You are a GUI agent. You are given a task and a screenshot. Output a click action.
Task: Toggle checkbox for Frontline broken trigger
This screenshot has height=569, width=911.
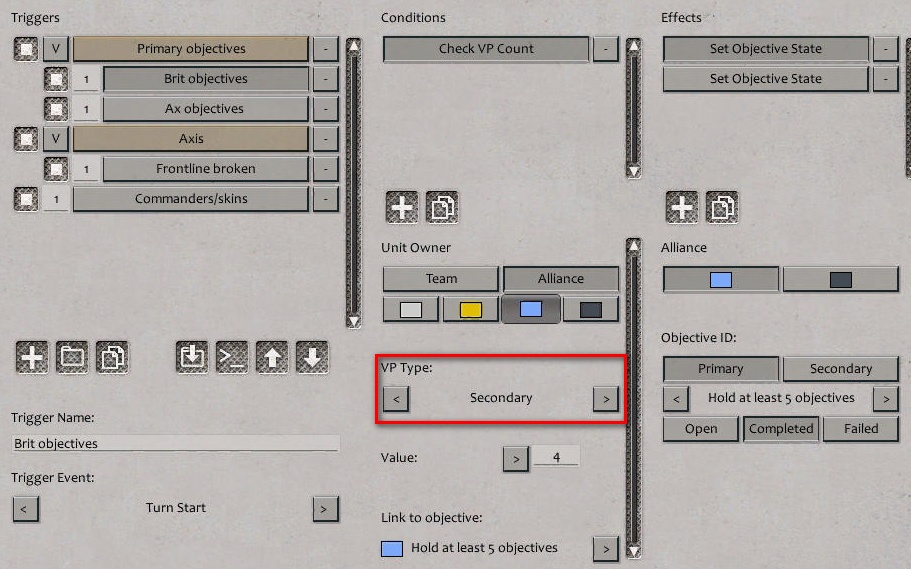[56, 169]
